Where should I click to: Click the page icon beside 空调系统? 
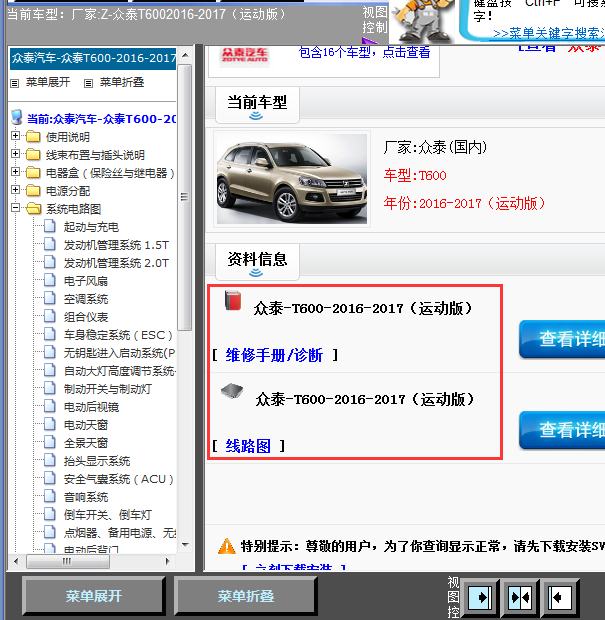pyautogui.click(x=49, y=298)
